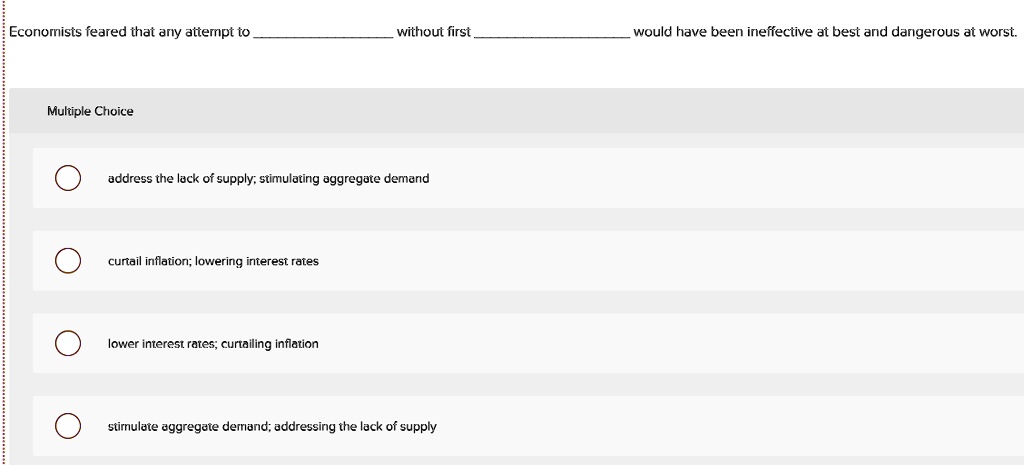Click answer text 'stimulate aggregate demand; addressing the lack of supply'
1024x465 pixels.
272,426
